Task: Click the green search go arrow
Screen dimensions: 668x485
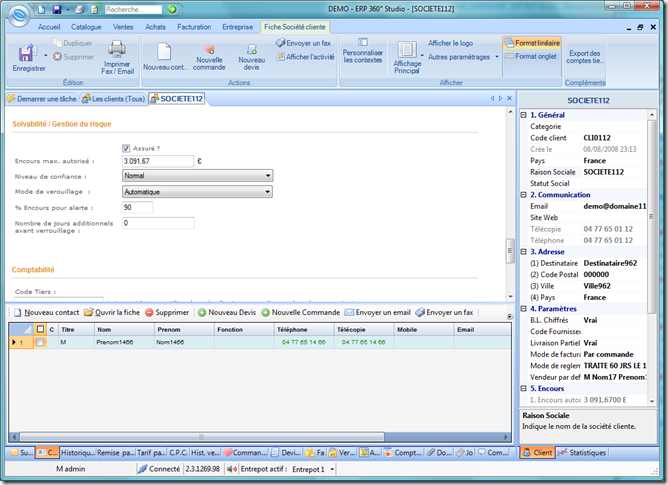Action: [172, 9]
